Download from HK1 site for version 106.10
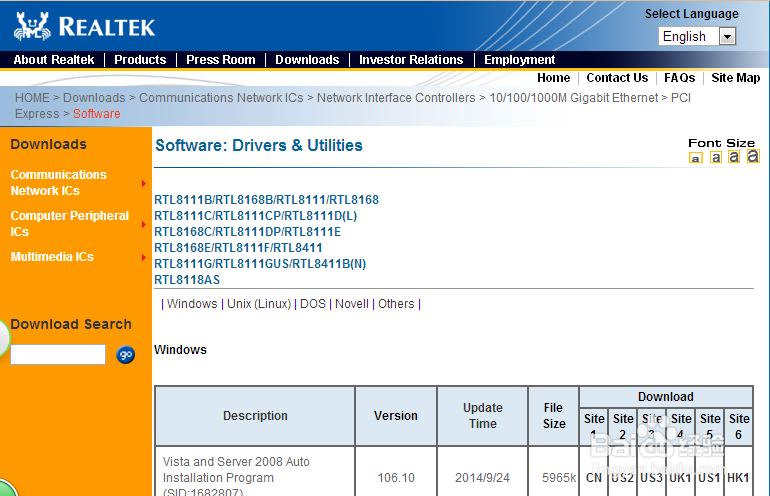The width and height of the screenshot is (770, 496). click(738, 478)
